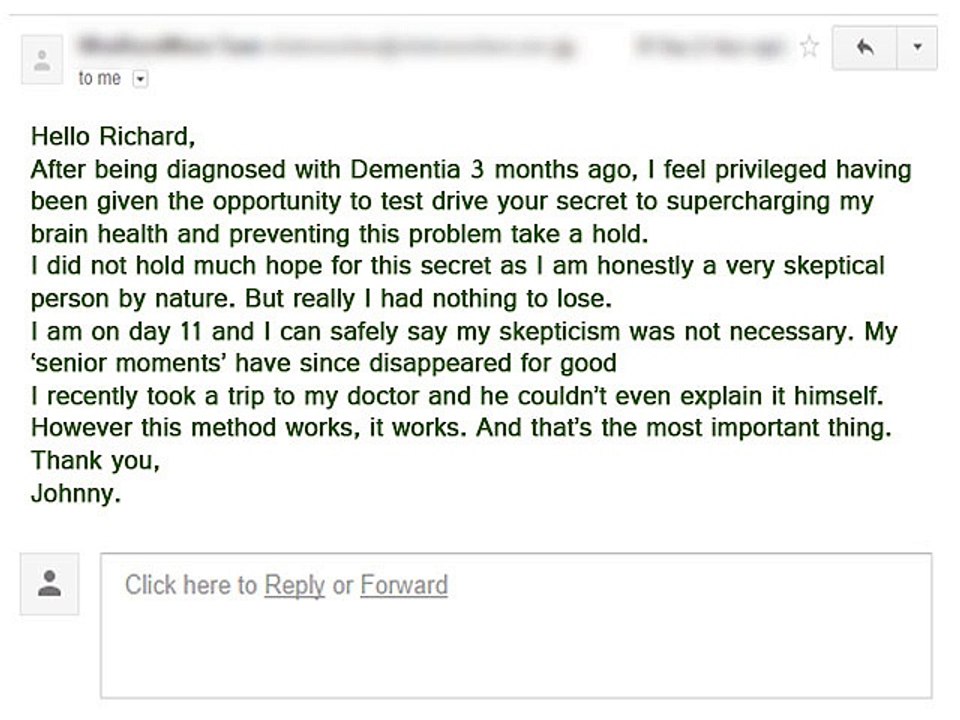This screenshot has width=960, height=720.
Task: Click the Forward link
Action: tap(403, 585)
